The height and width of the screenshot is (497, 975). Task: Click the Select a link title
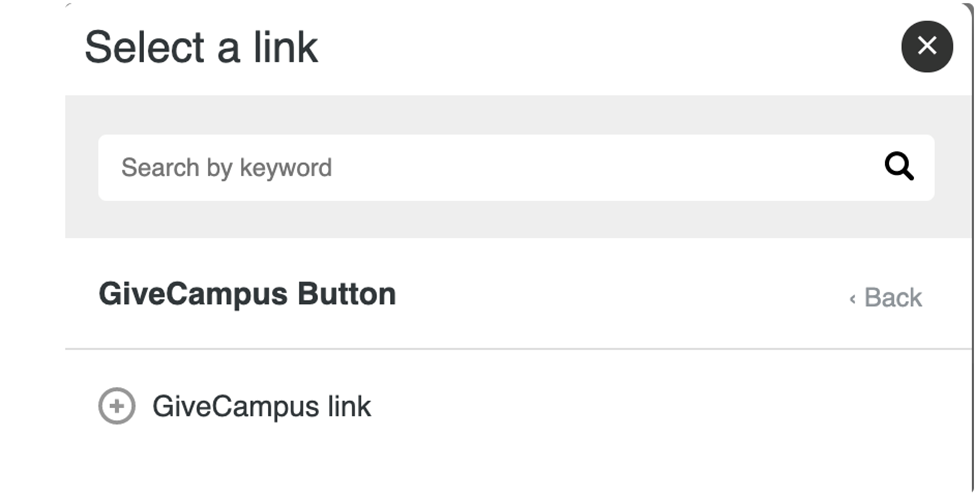(x=201, y=47)
